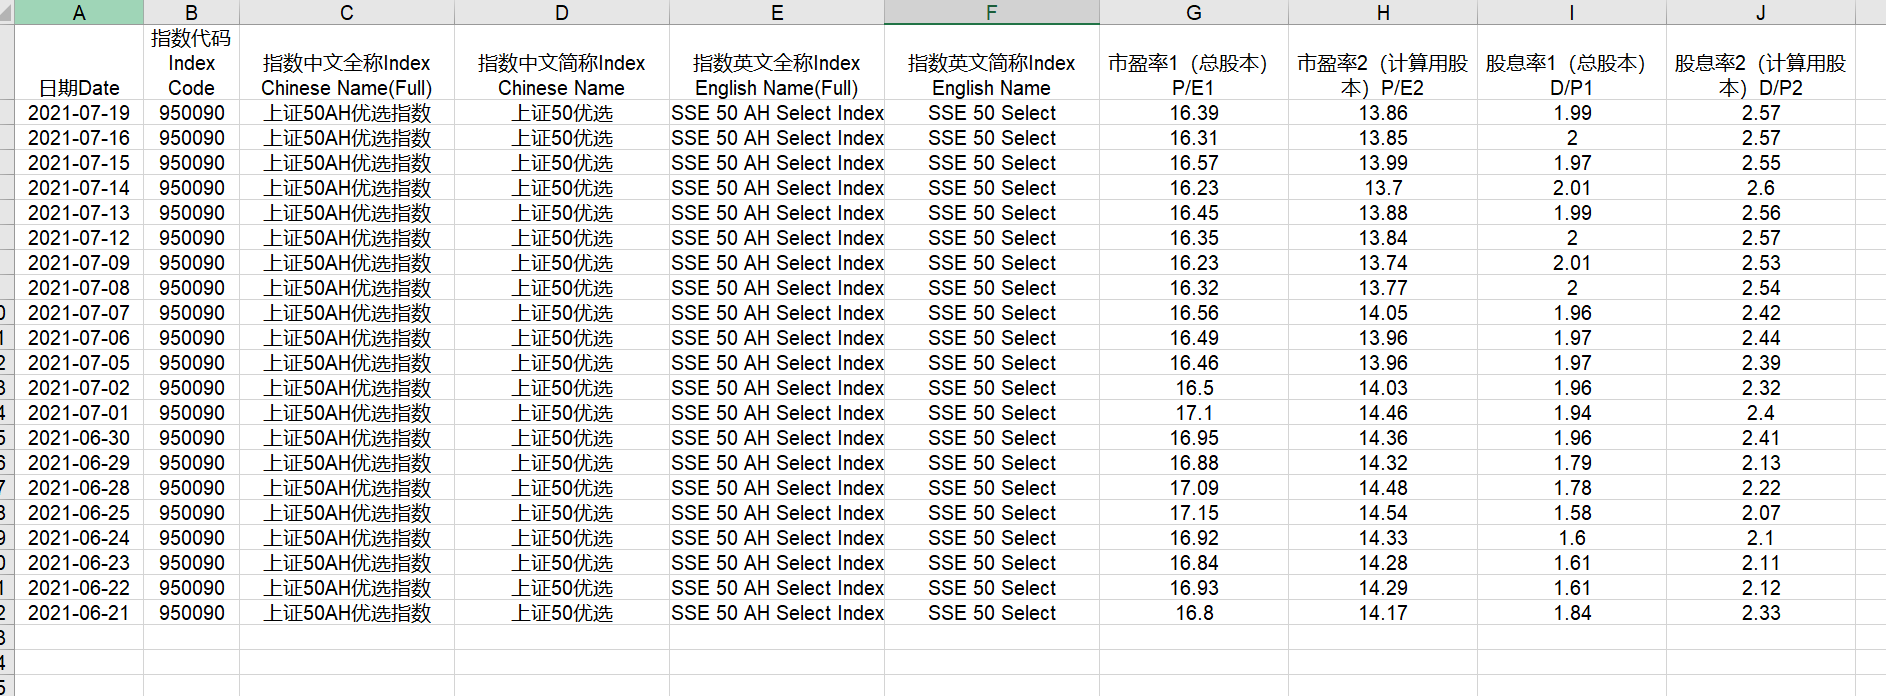
Task: Select date cell 2021-06-30
Action: [79, 438]
